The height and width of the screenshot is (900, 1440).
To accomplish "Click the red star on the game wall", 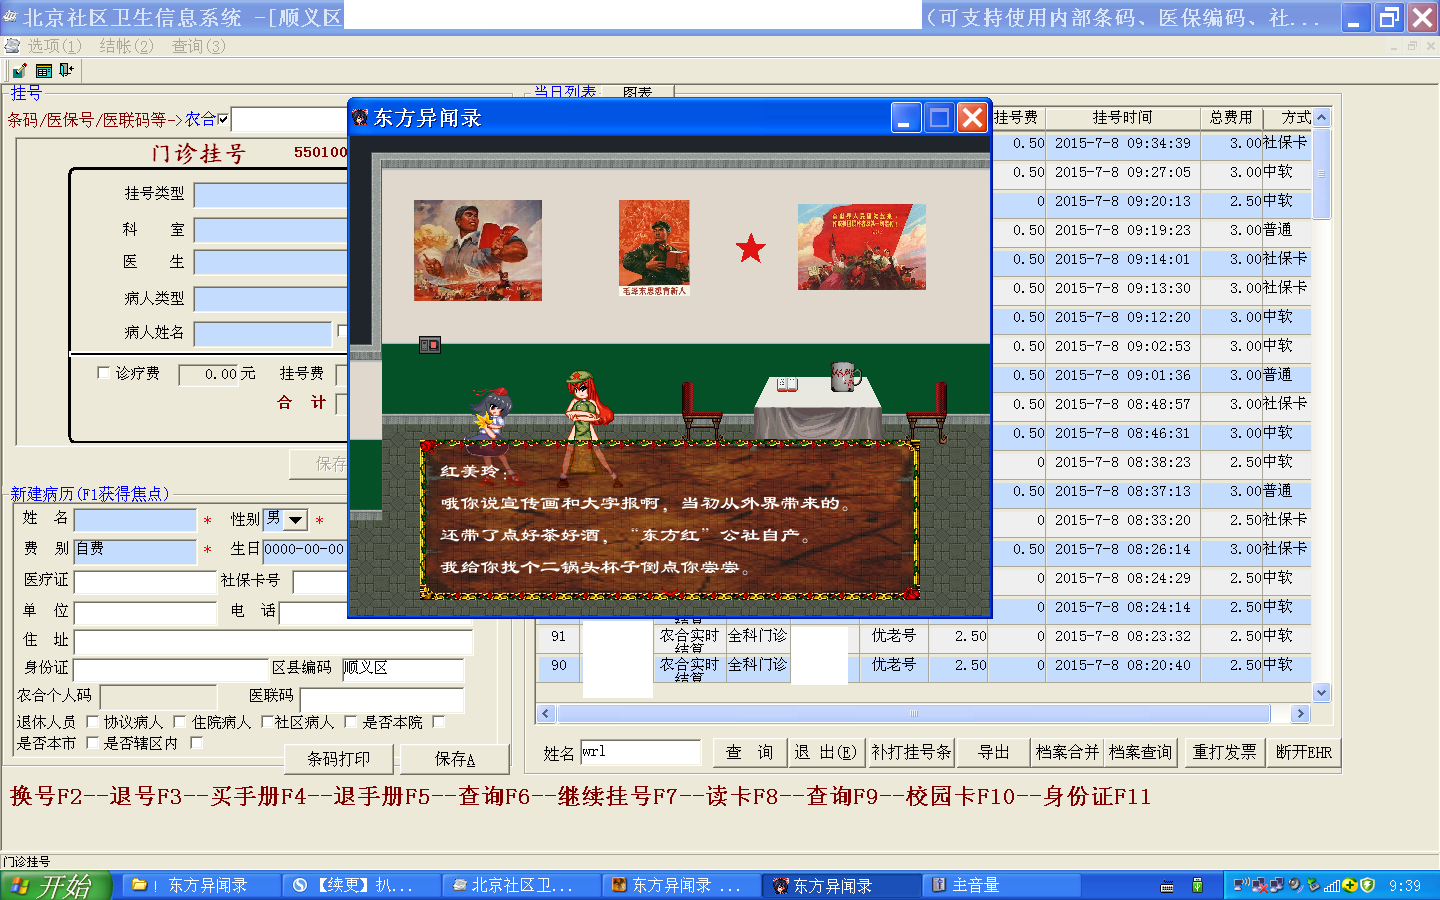I will (x=750, y=248).
